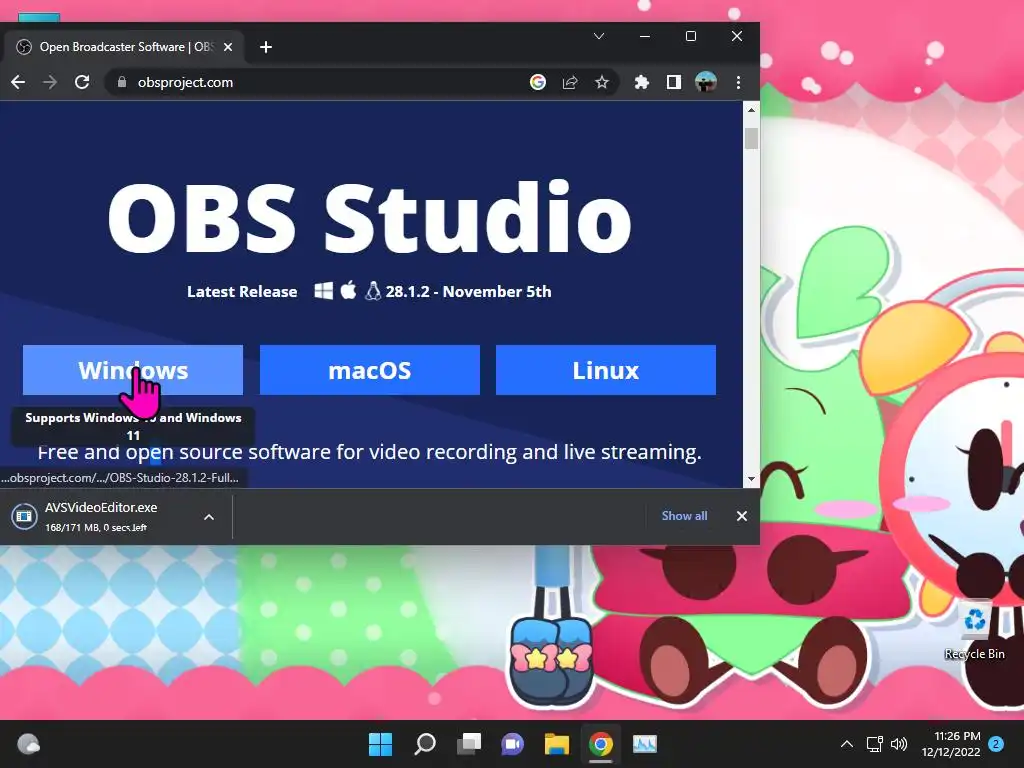Open Task View on taskbar
1024x768 pixels.
pos(469,744)
